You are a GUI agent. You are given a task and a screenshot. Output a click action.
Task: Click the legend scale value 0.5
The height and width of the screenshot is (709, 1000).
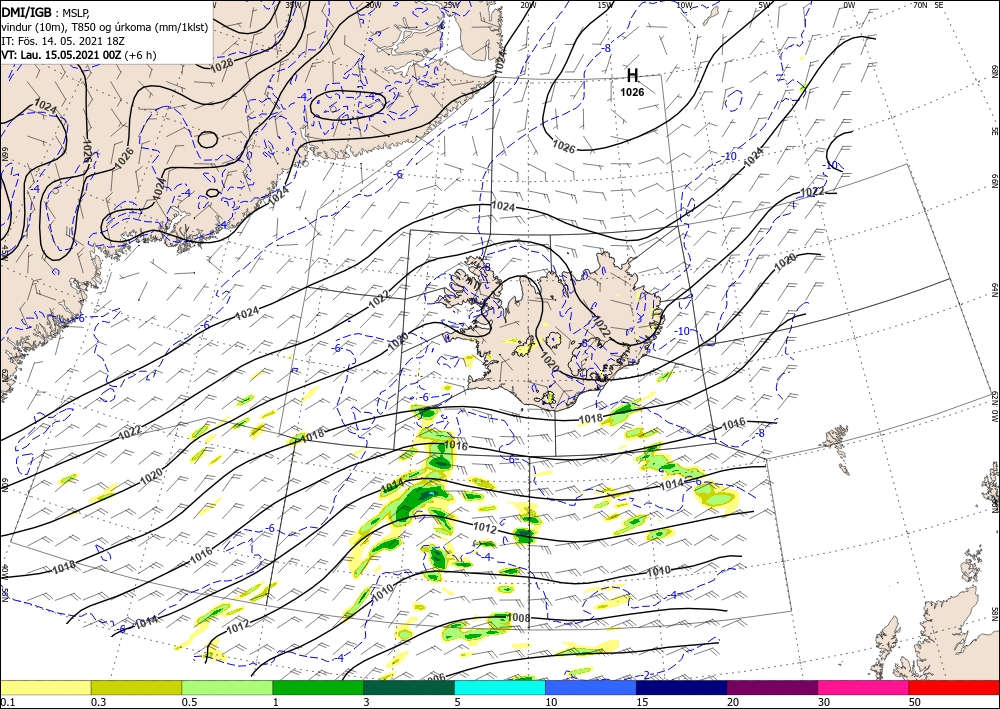188,702
